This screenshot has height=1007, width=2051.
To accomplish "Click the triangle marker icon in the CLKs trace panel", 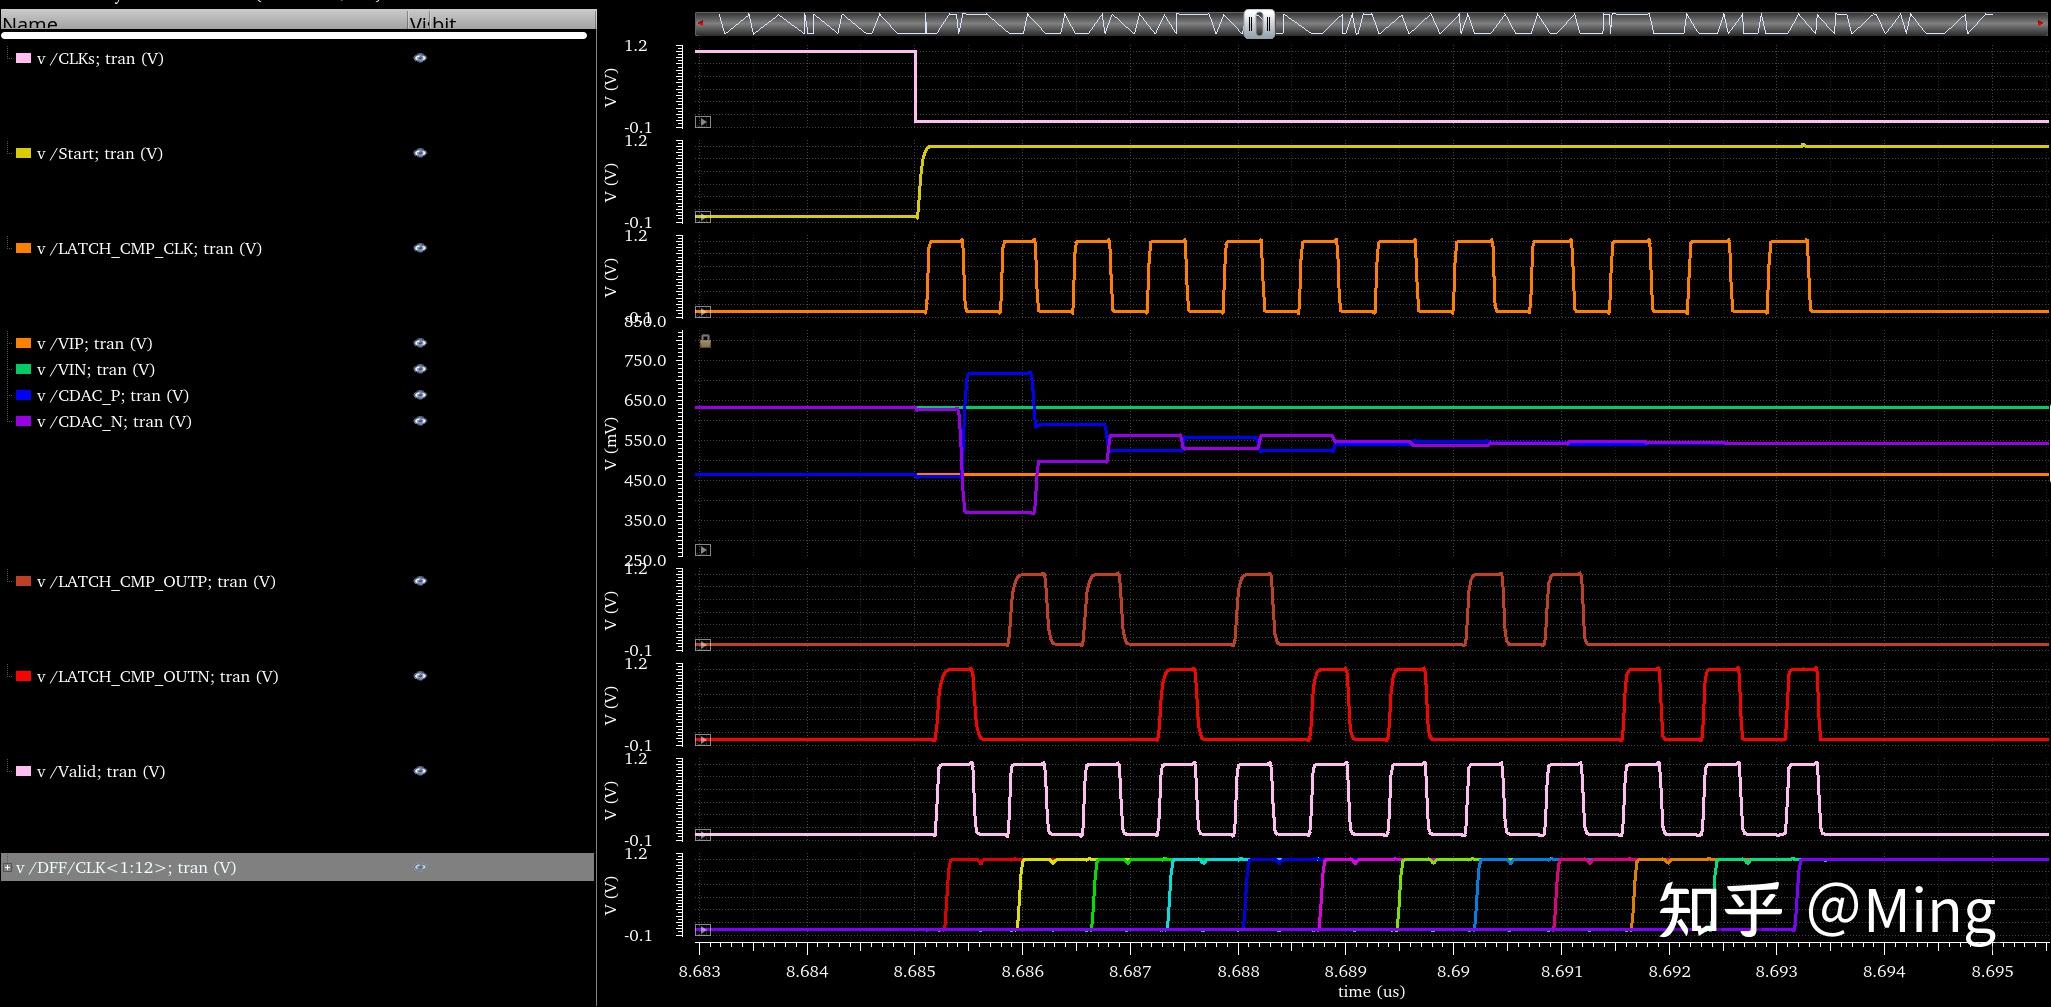I will (703, 122).
